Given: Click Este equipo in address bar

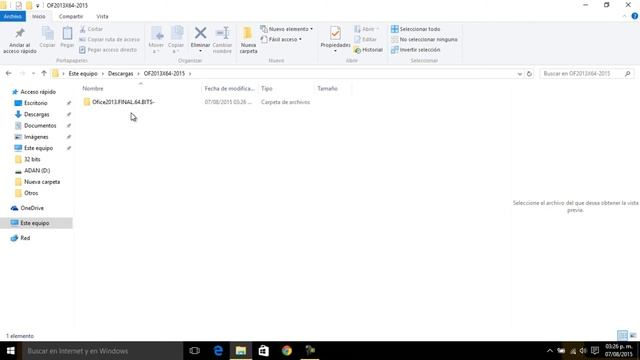Looking at the screenshot, I should [83, 73].
